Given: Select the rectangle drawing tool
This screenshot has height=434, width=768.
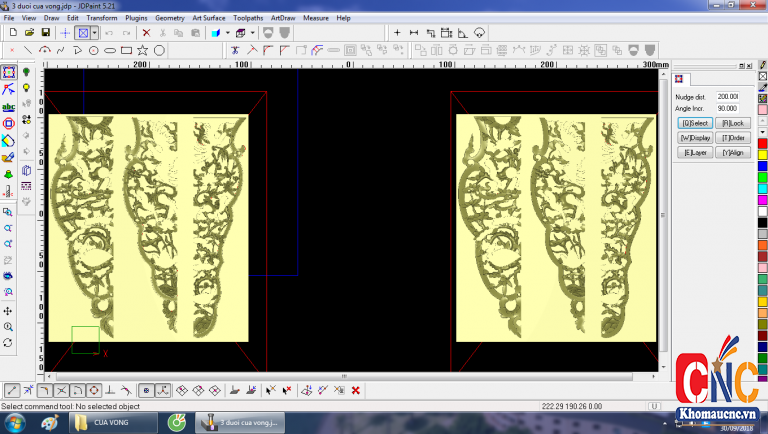Looking at the screenshot, I should click(x=126, y=49).
